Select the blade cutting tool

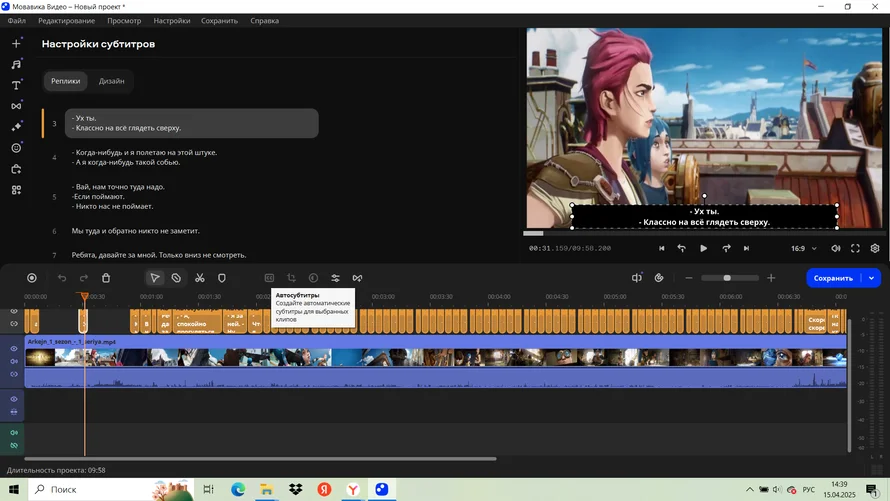click(176, 278)
